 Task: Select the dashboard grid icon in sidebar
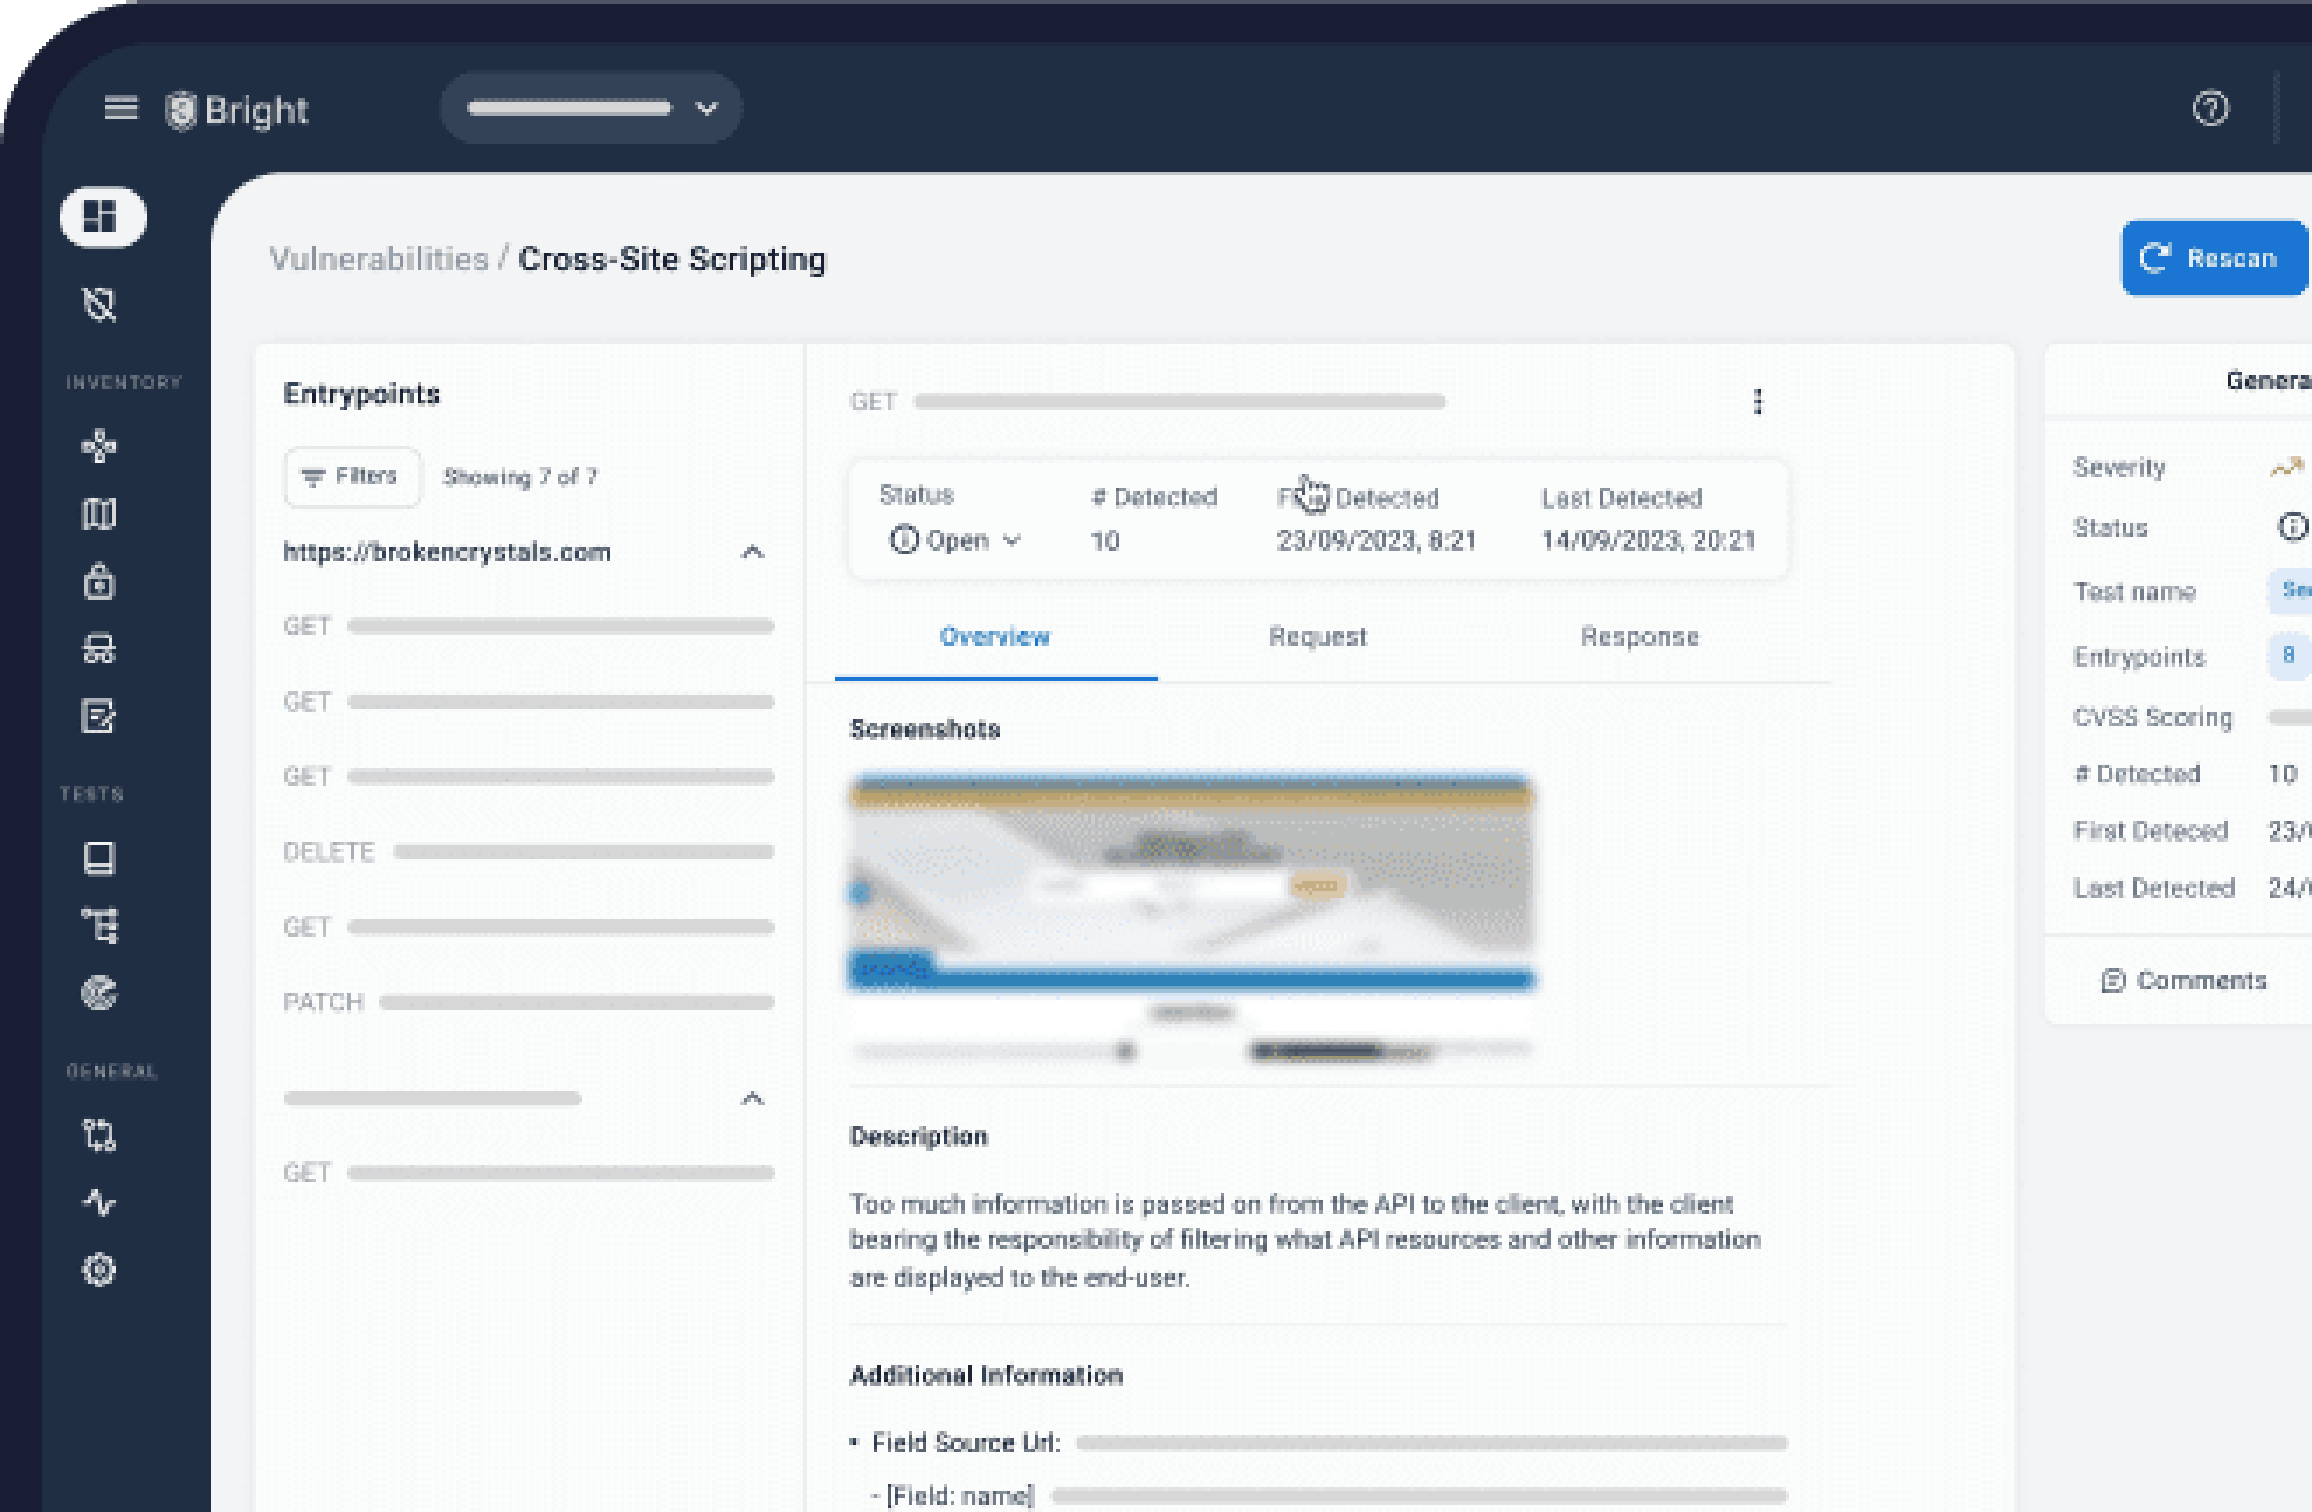[x=101, y=216]
